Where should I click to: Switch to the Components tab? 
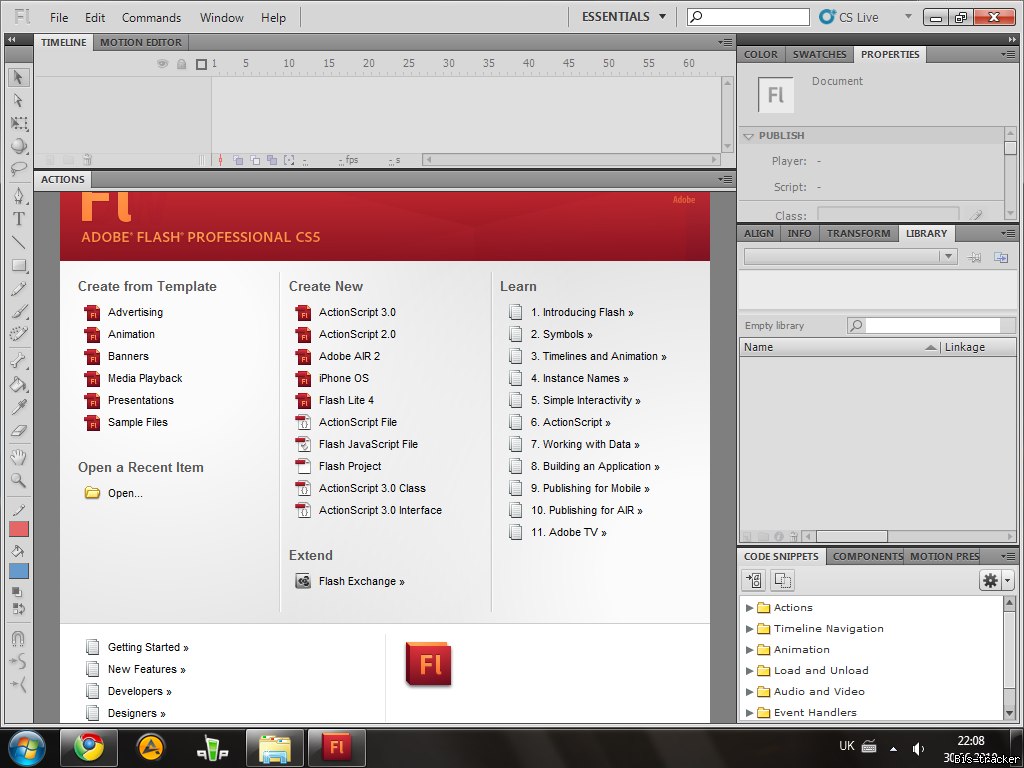867,556
